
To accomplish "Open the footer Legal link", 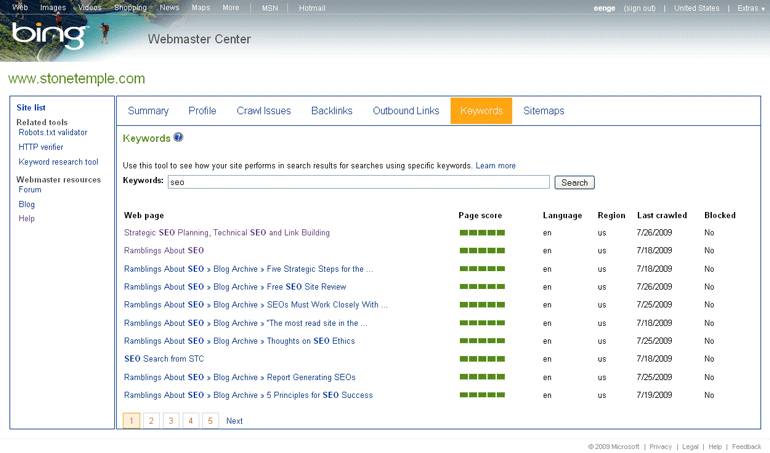I will coord(690,447).
